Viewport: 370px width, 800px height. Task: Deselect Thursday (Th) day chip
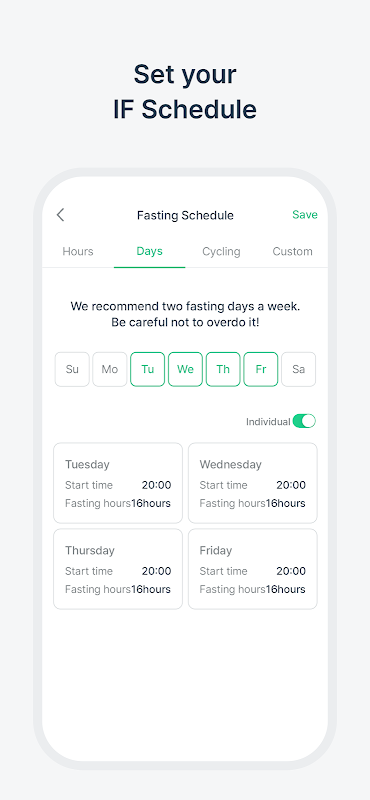pos(223,369)
